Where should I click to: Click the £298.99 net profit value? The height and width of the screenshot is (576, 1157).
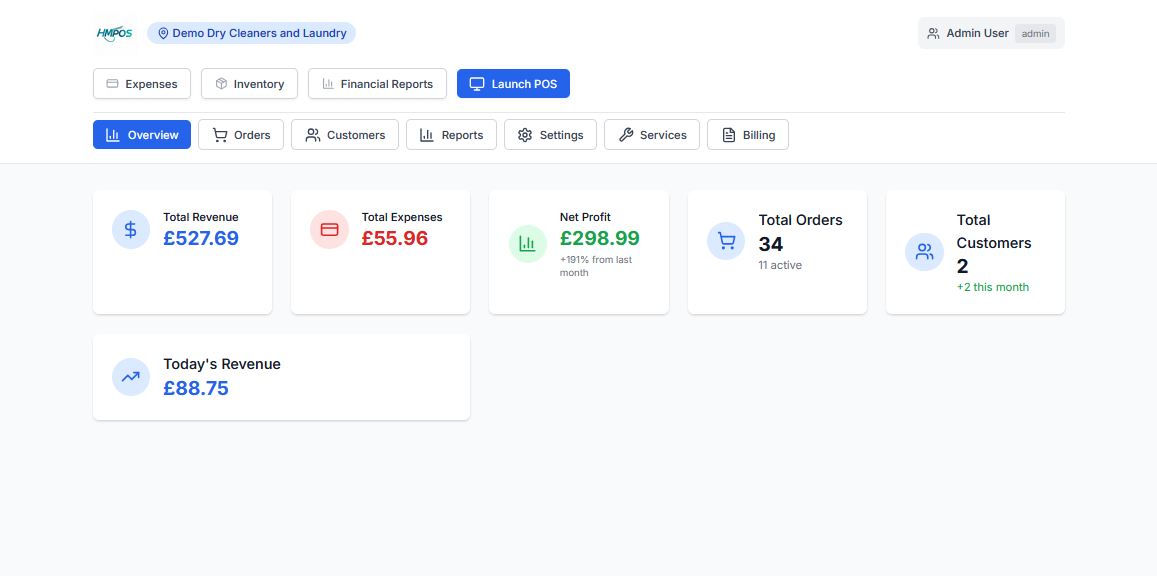[600, 238]
